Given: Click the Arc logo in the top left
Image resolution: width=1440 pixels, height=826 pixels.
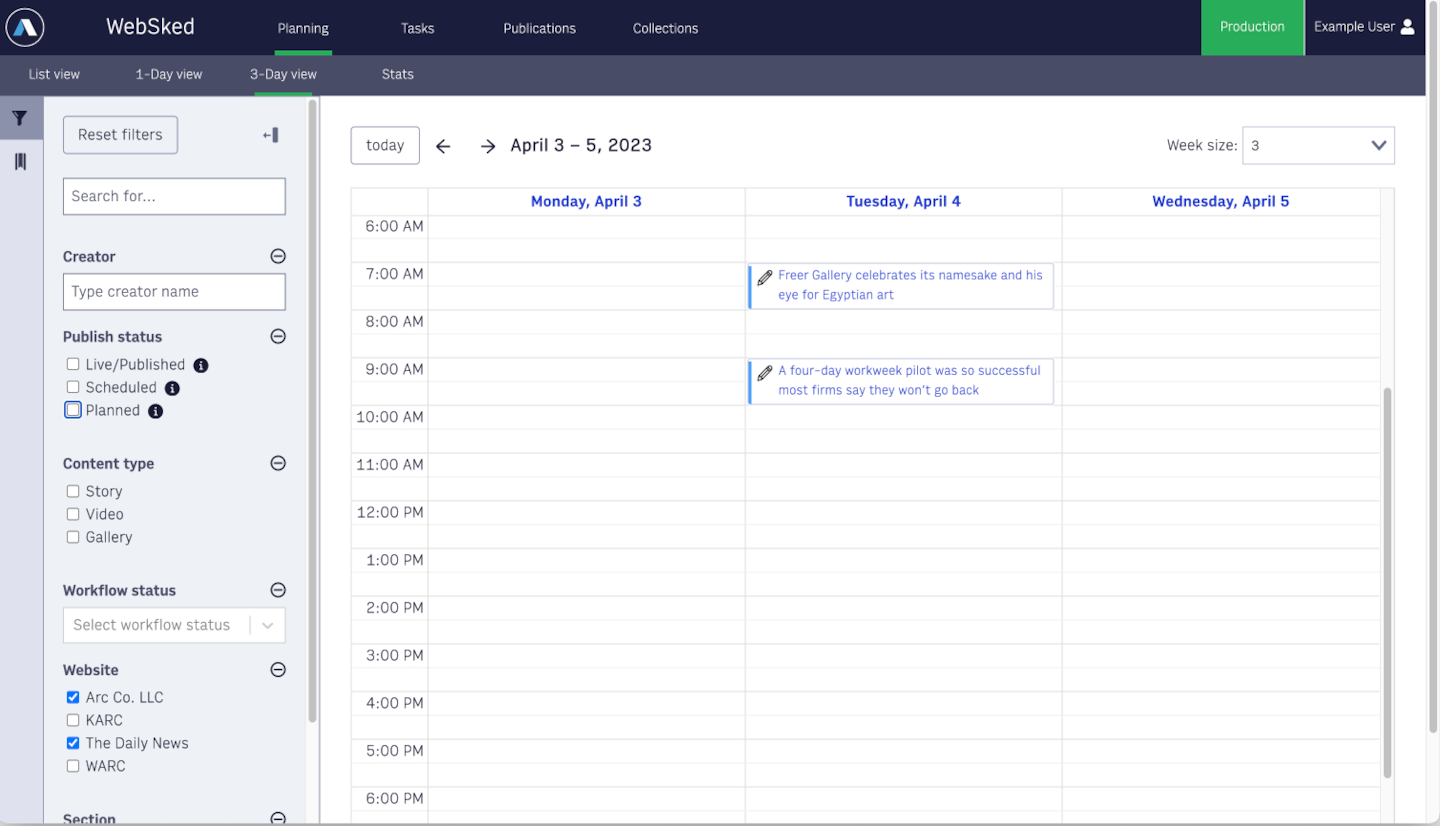Looking at the screenshot, I should point(24,27).
